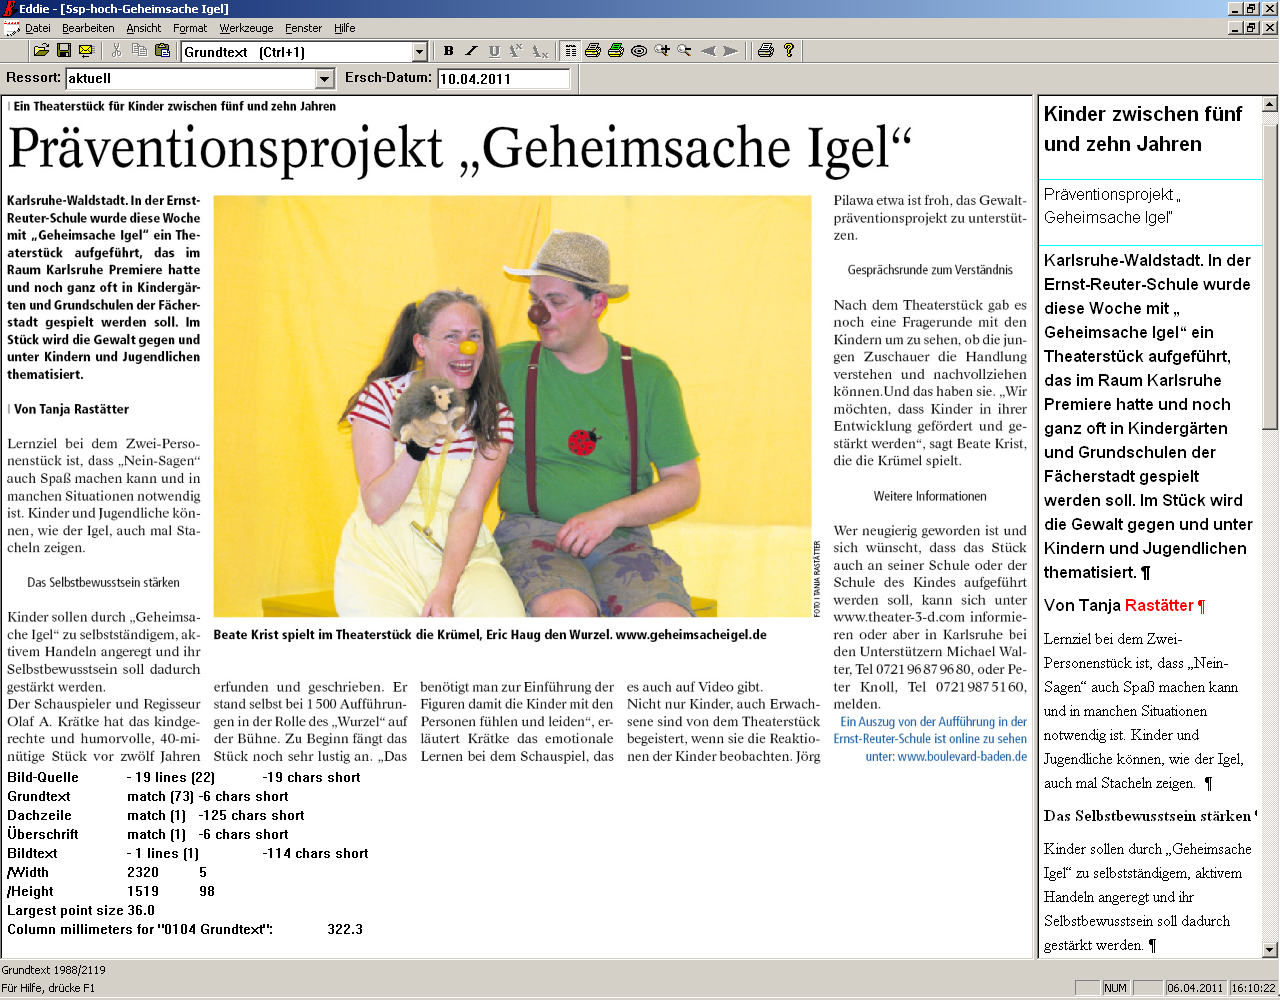Click the byline Von Tanja Rastätter in layout
This screenshot has height=1000, width=1280.
tap(71, 409)
